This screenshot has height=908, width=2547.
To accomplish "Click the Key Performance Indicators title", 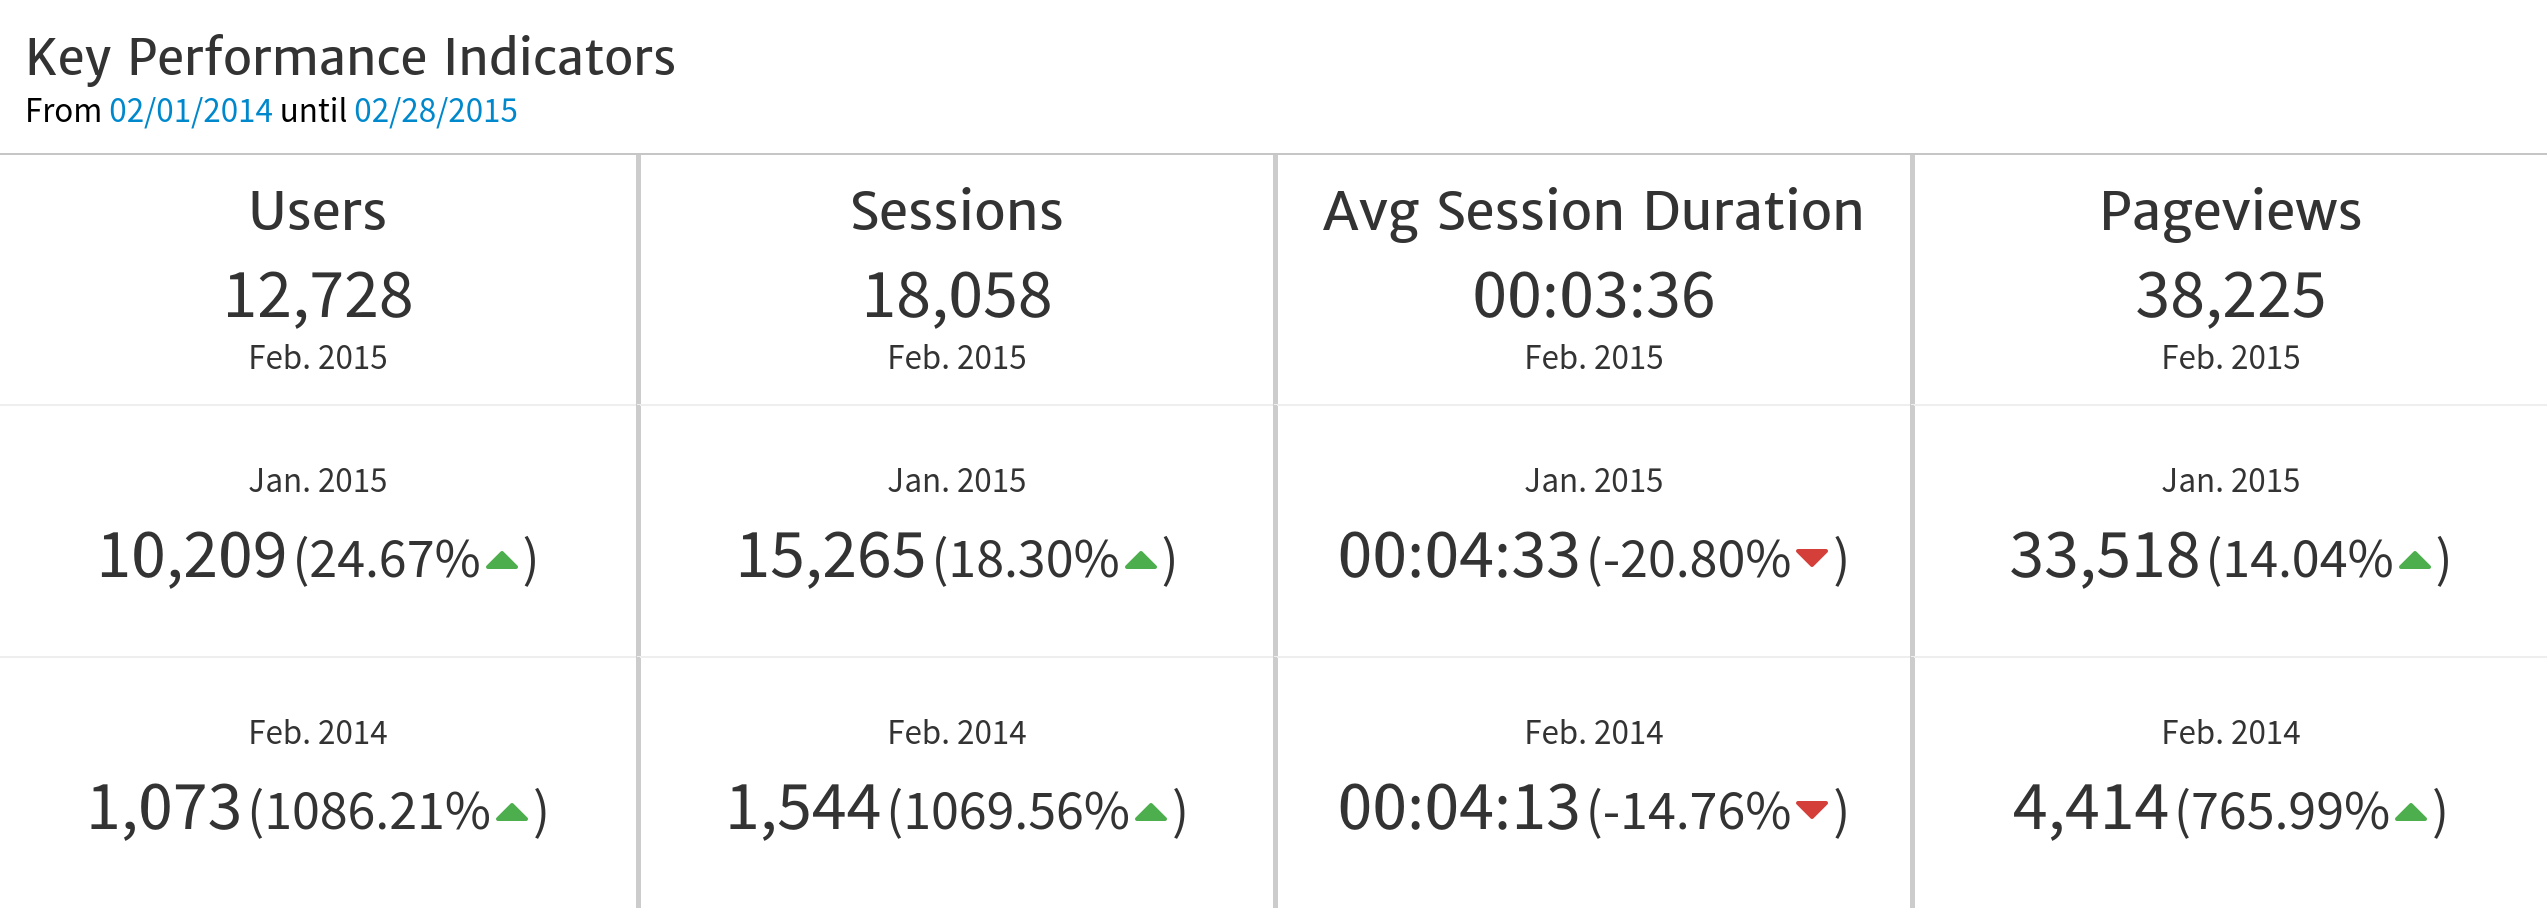I will 350,57.
